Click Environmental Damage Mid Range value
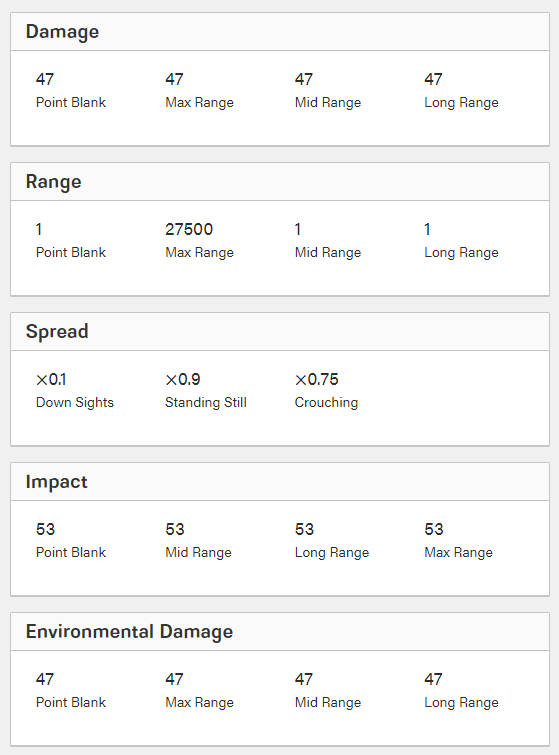Viewport: 559px width, 755px height. click(x=303, y=679)
